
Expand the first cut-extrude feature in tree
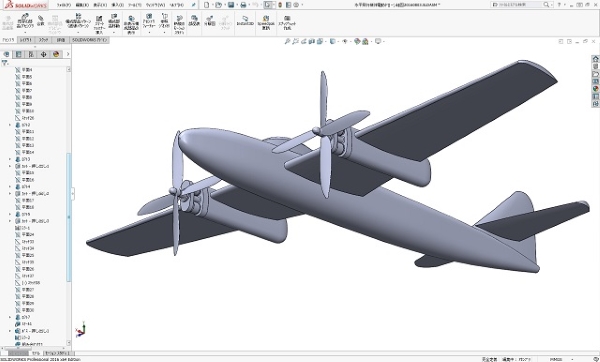click(x=10, y=166)
